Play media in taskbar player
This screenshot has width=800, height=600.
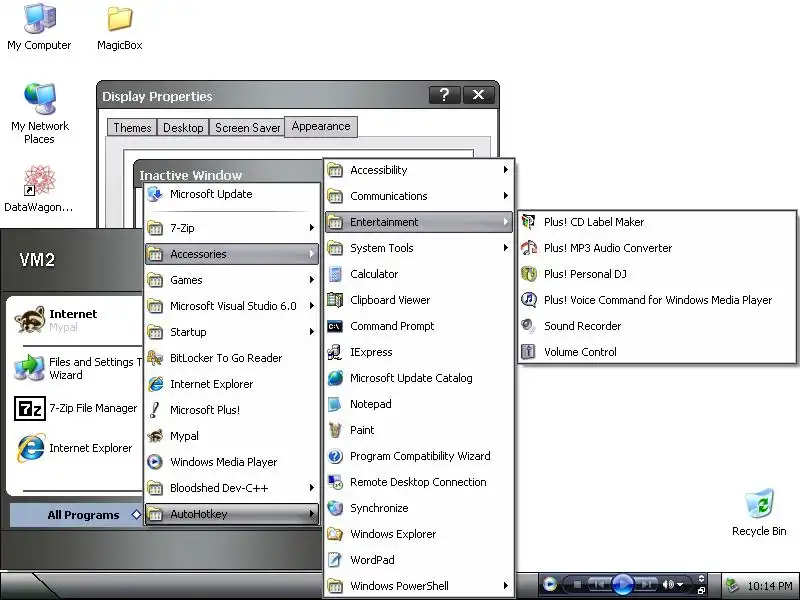[x=622, y=584]
